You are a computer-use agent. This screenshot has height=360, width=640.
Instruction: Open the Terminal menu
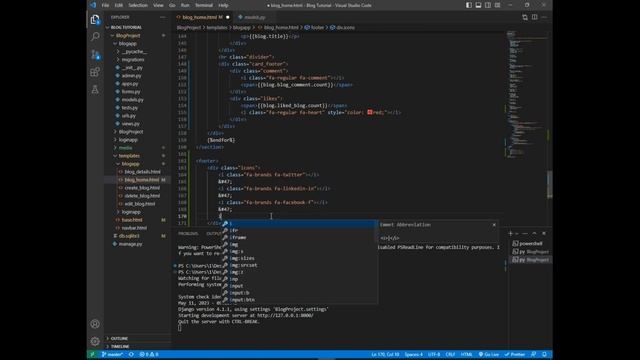[204, 5]
